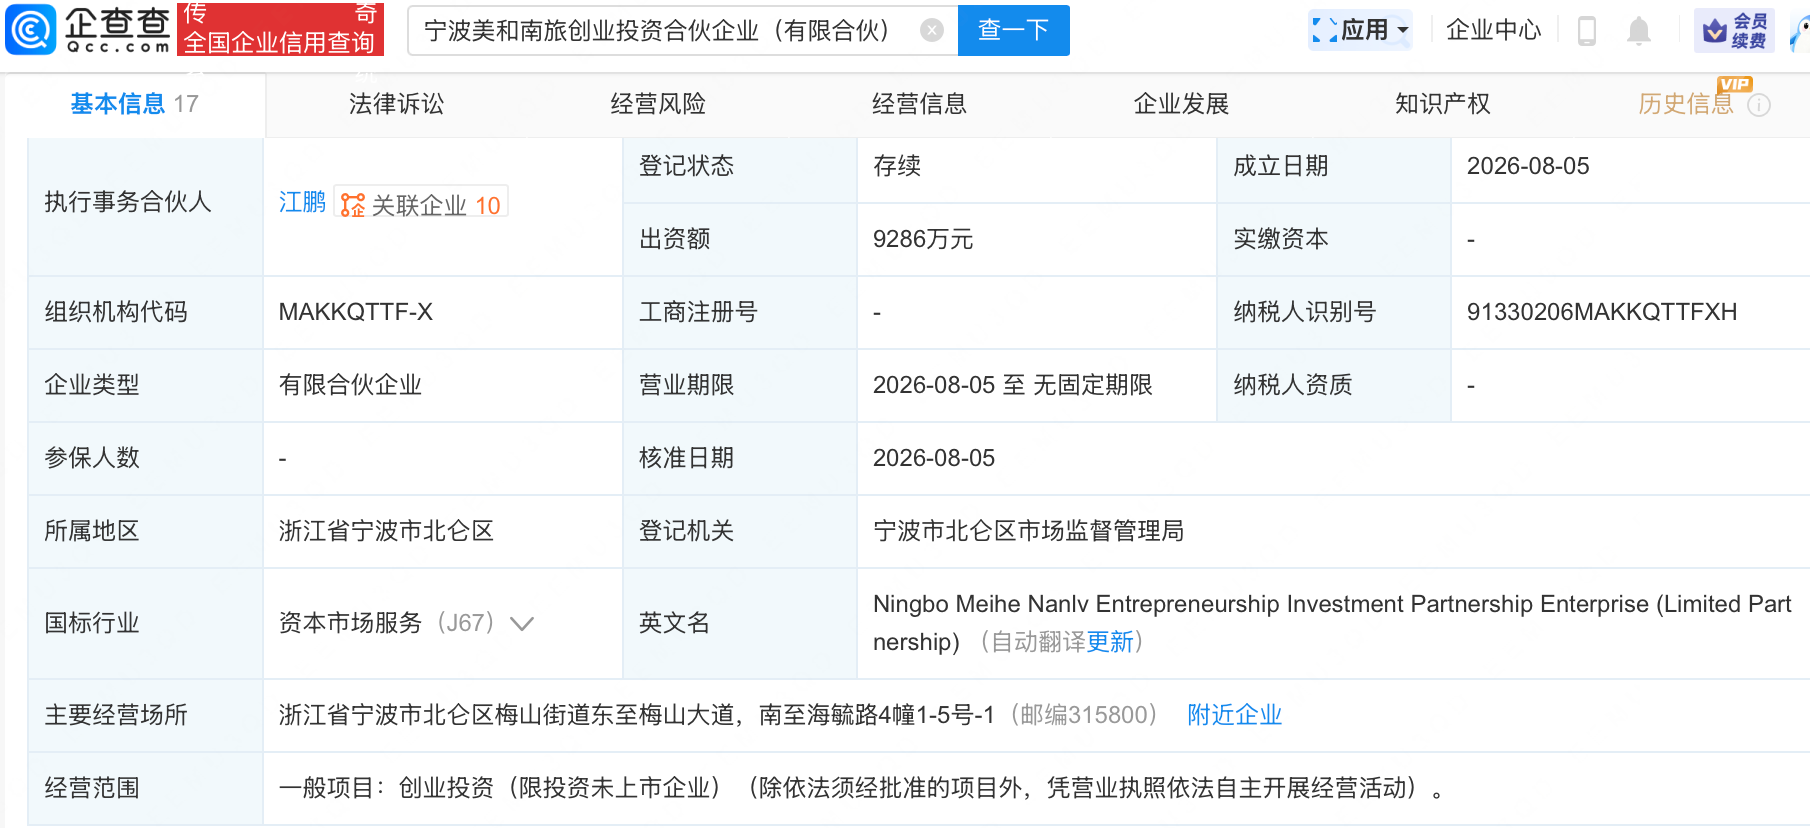Screen dimensions: 1810x828
Task: Click the 9286万元 capital value
Action: click(x=923, y=239)
